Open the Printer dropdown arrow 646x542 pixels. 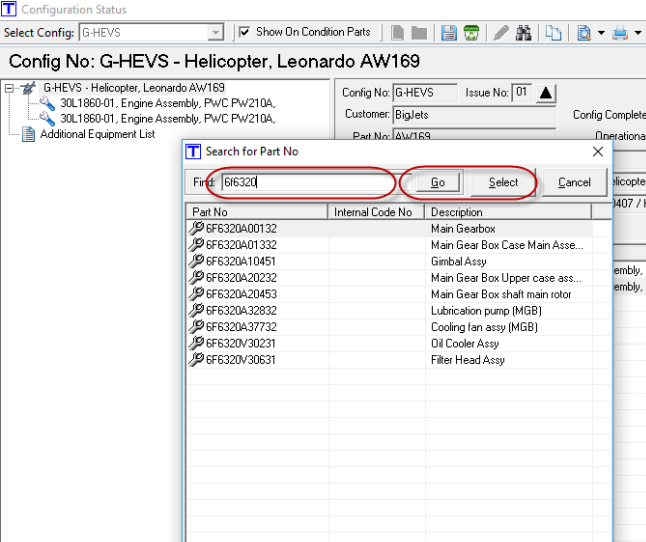(x=638, y=33)
